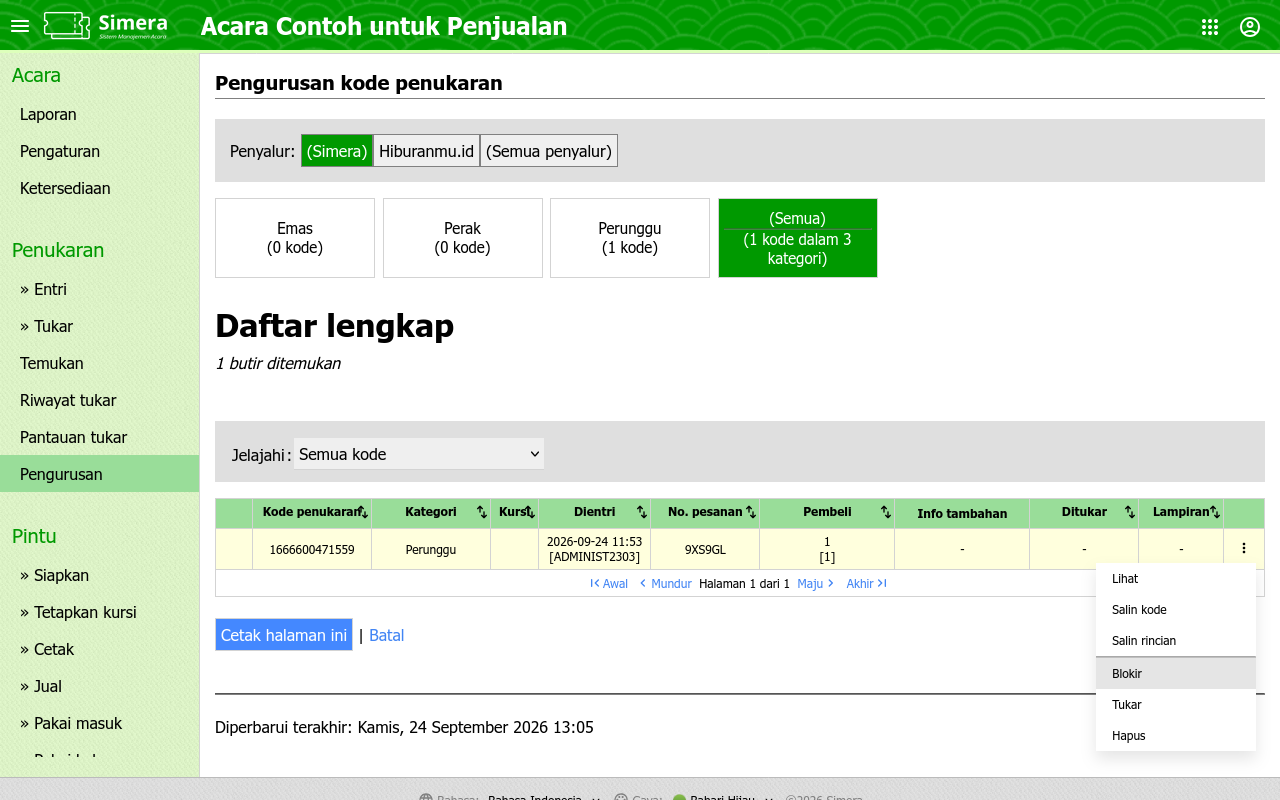Open the hamburger main menu
The width and height of the screenshot is (1280, 800).
[20, 26]
